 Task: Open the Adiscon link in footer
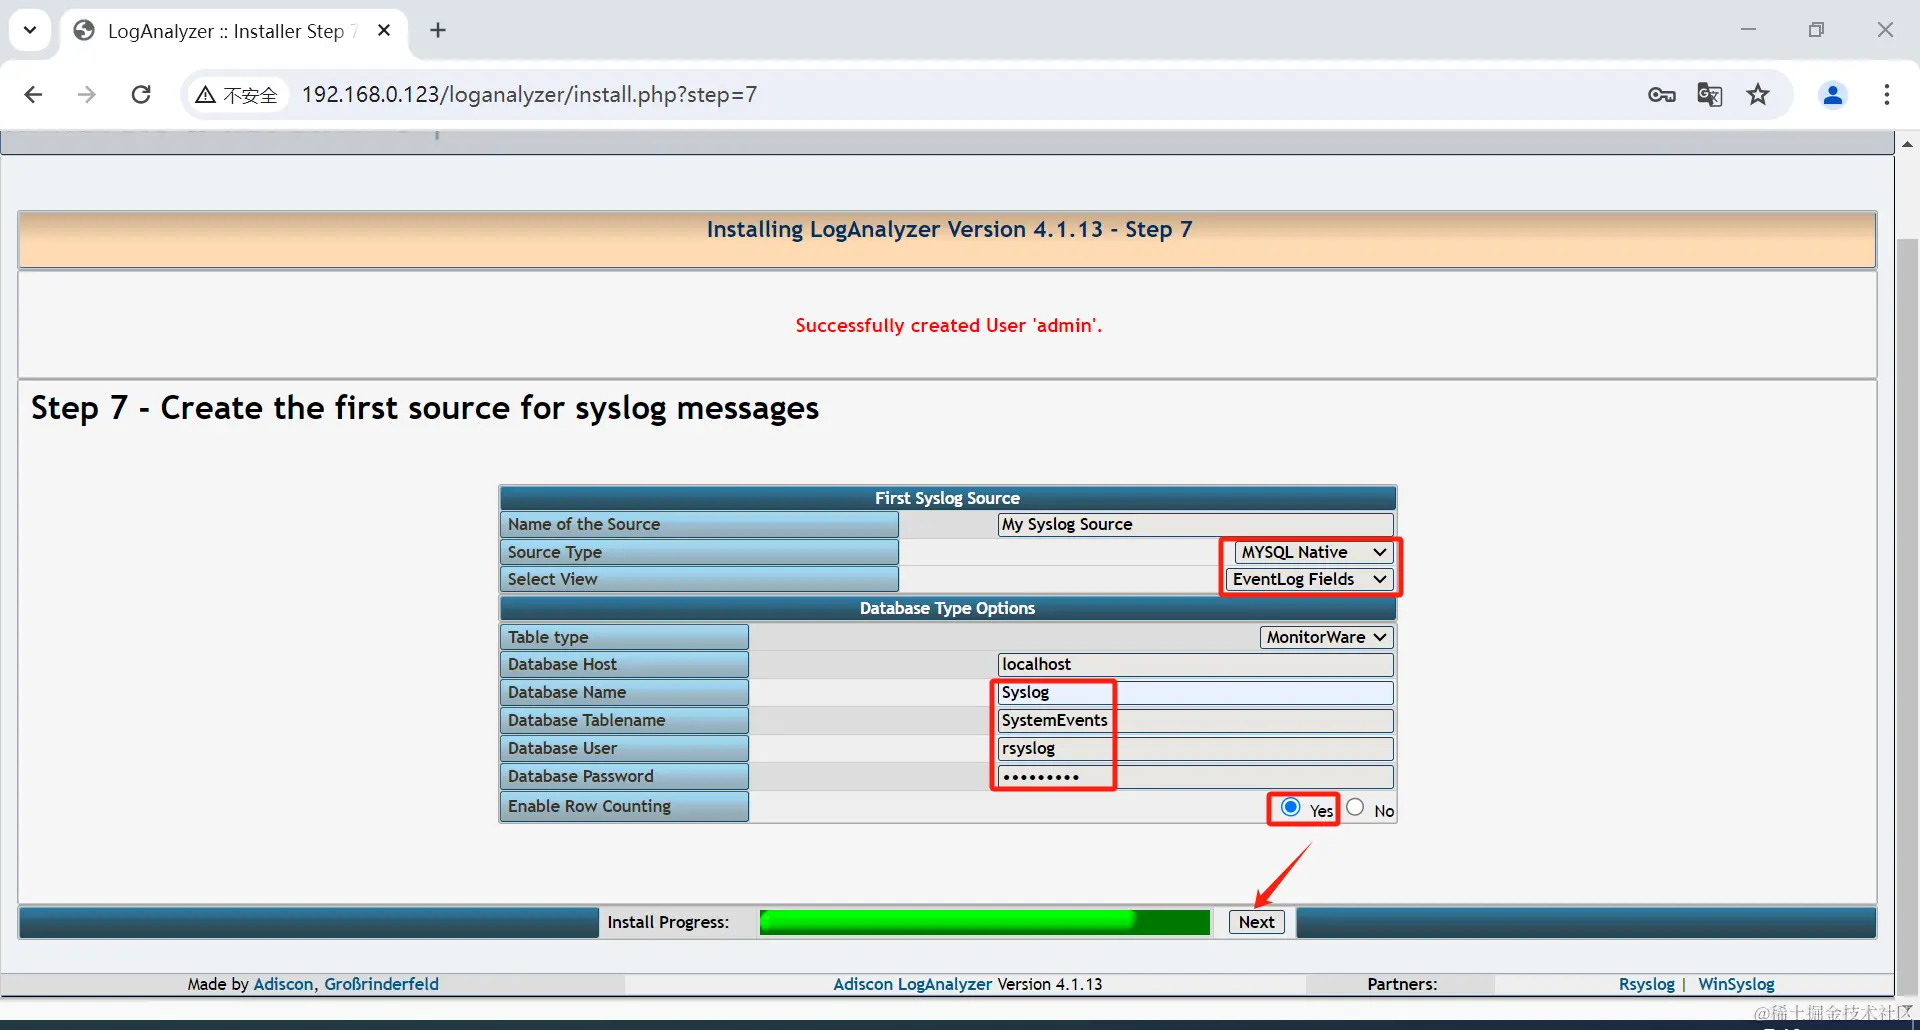284,984
